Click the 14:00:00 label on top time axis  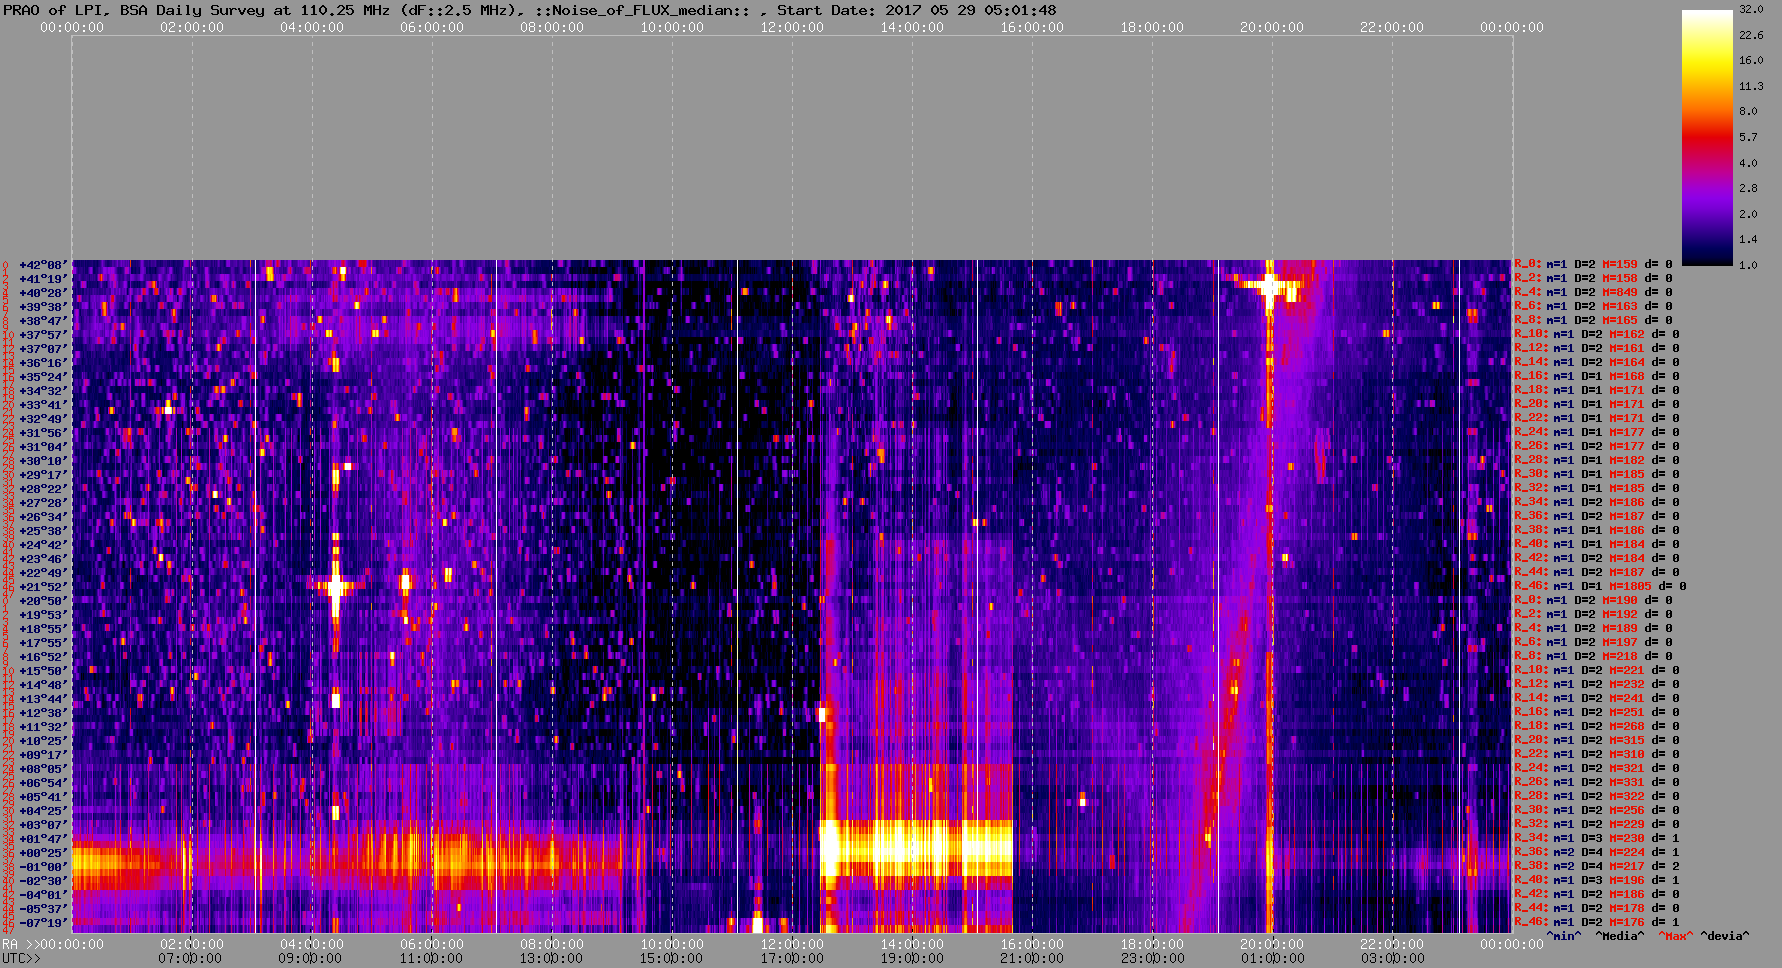(912, 28)
